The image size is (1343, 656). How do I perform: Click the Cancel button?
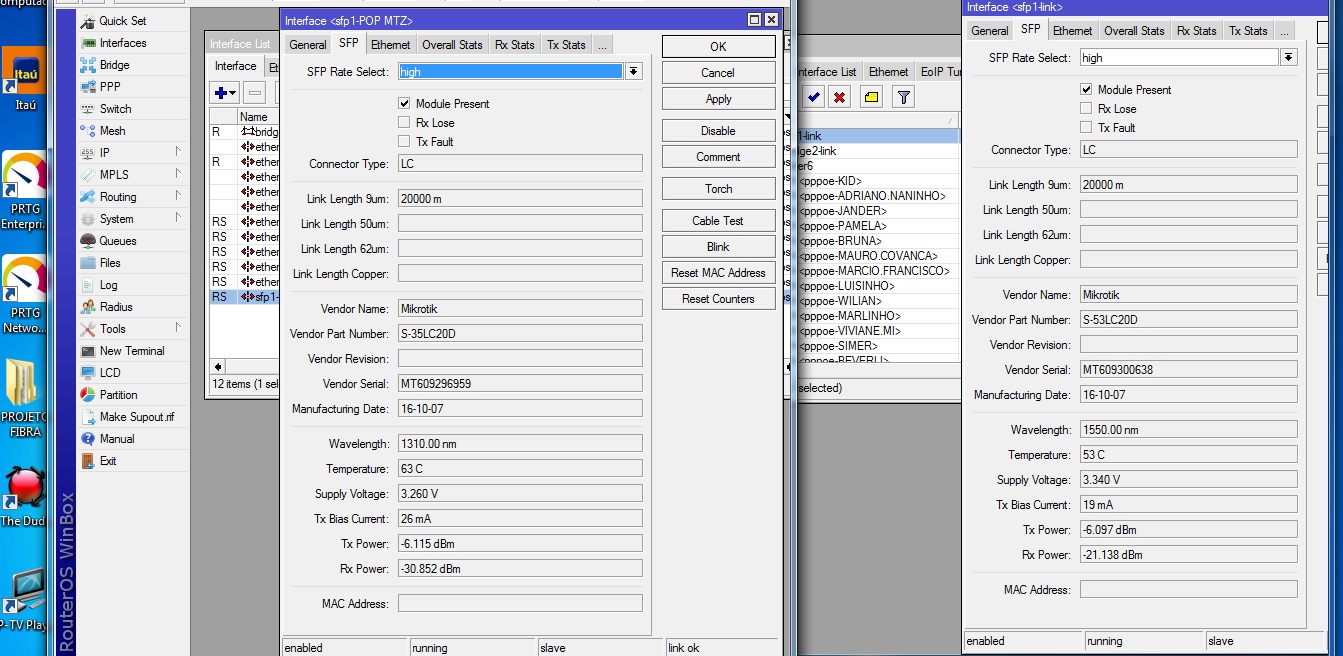coord(718,73)
